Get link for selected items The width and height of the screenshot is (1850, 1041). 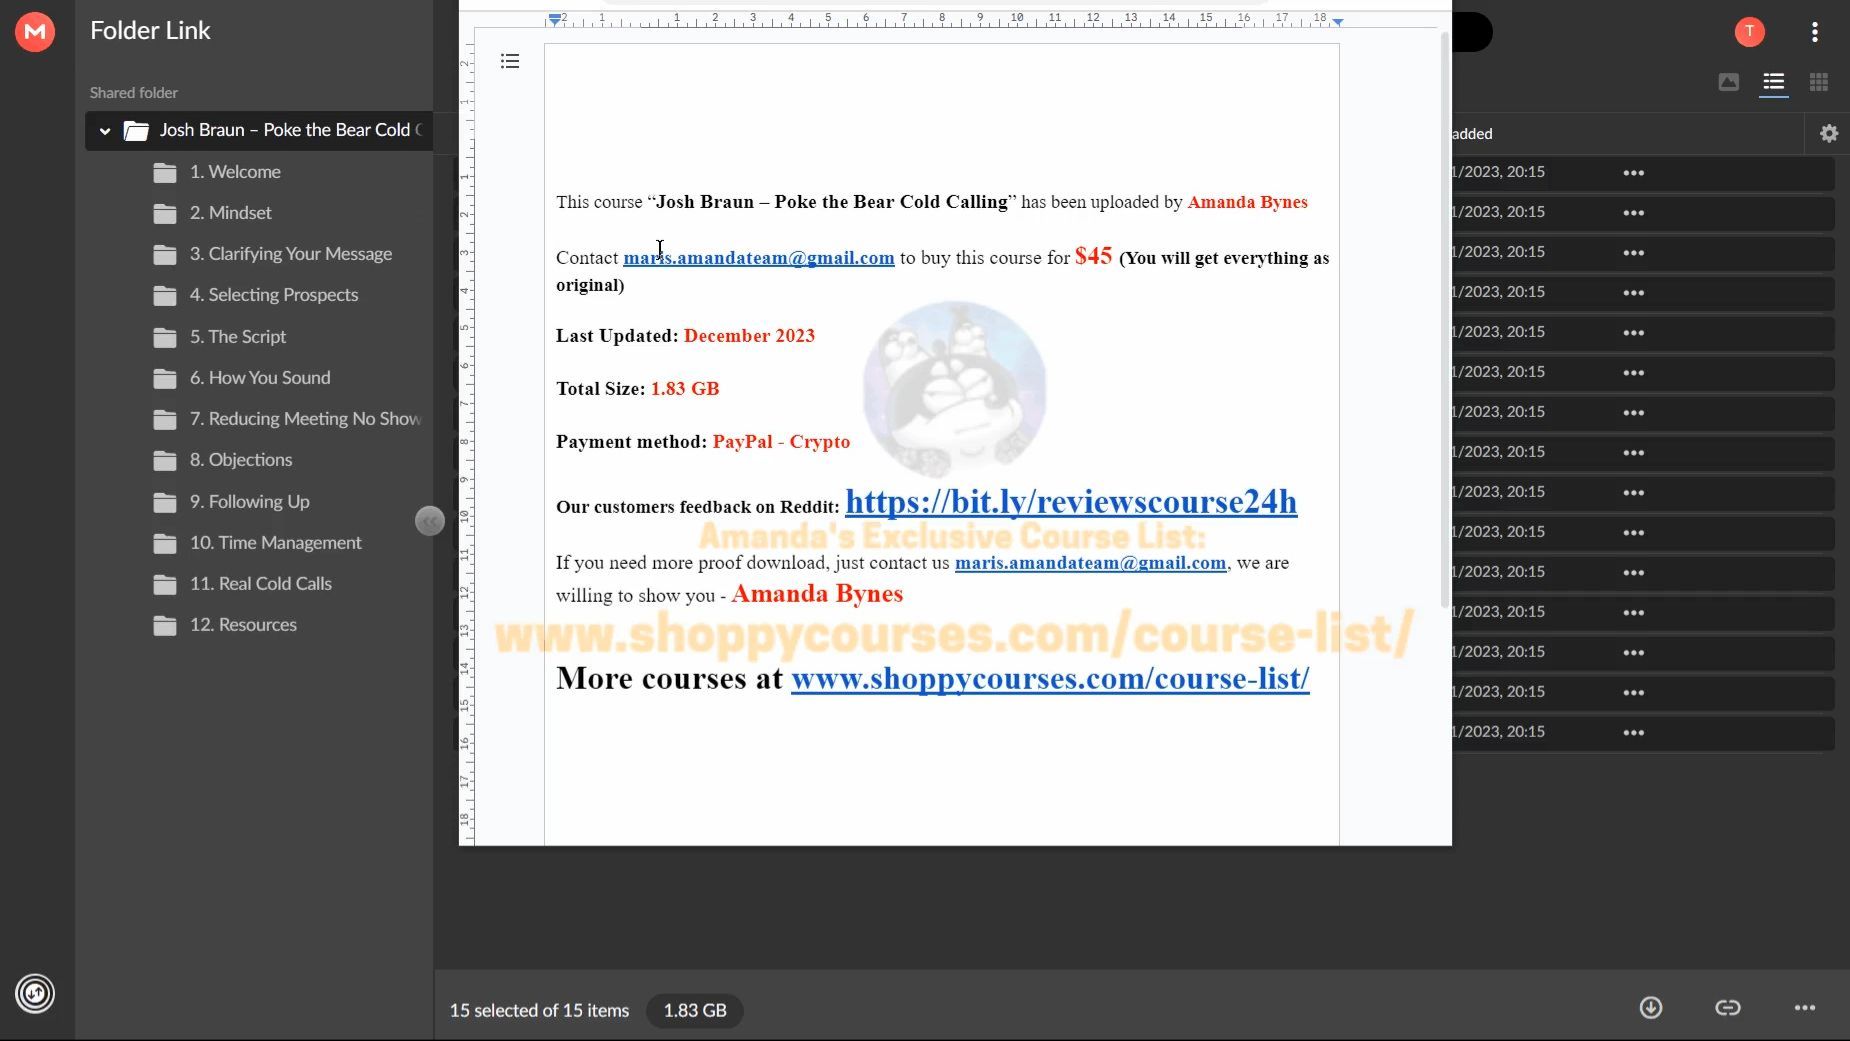coord(1728,1008)
